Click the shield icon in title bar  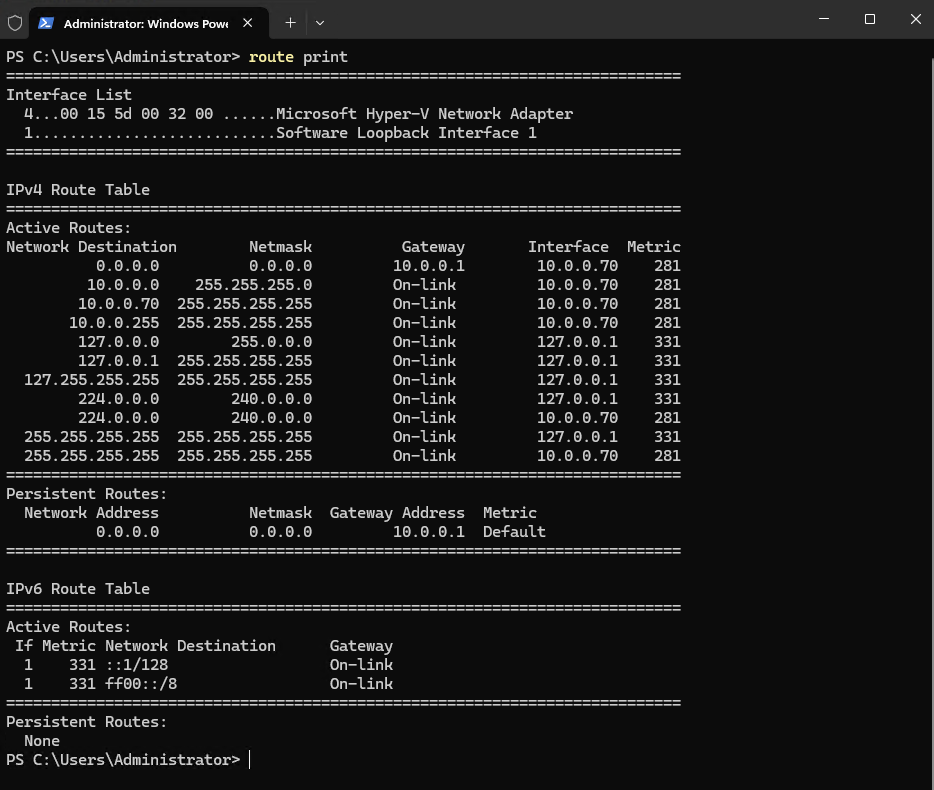[15, 23]
